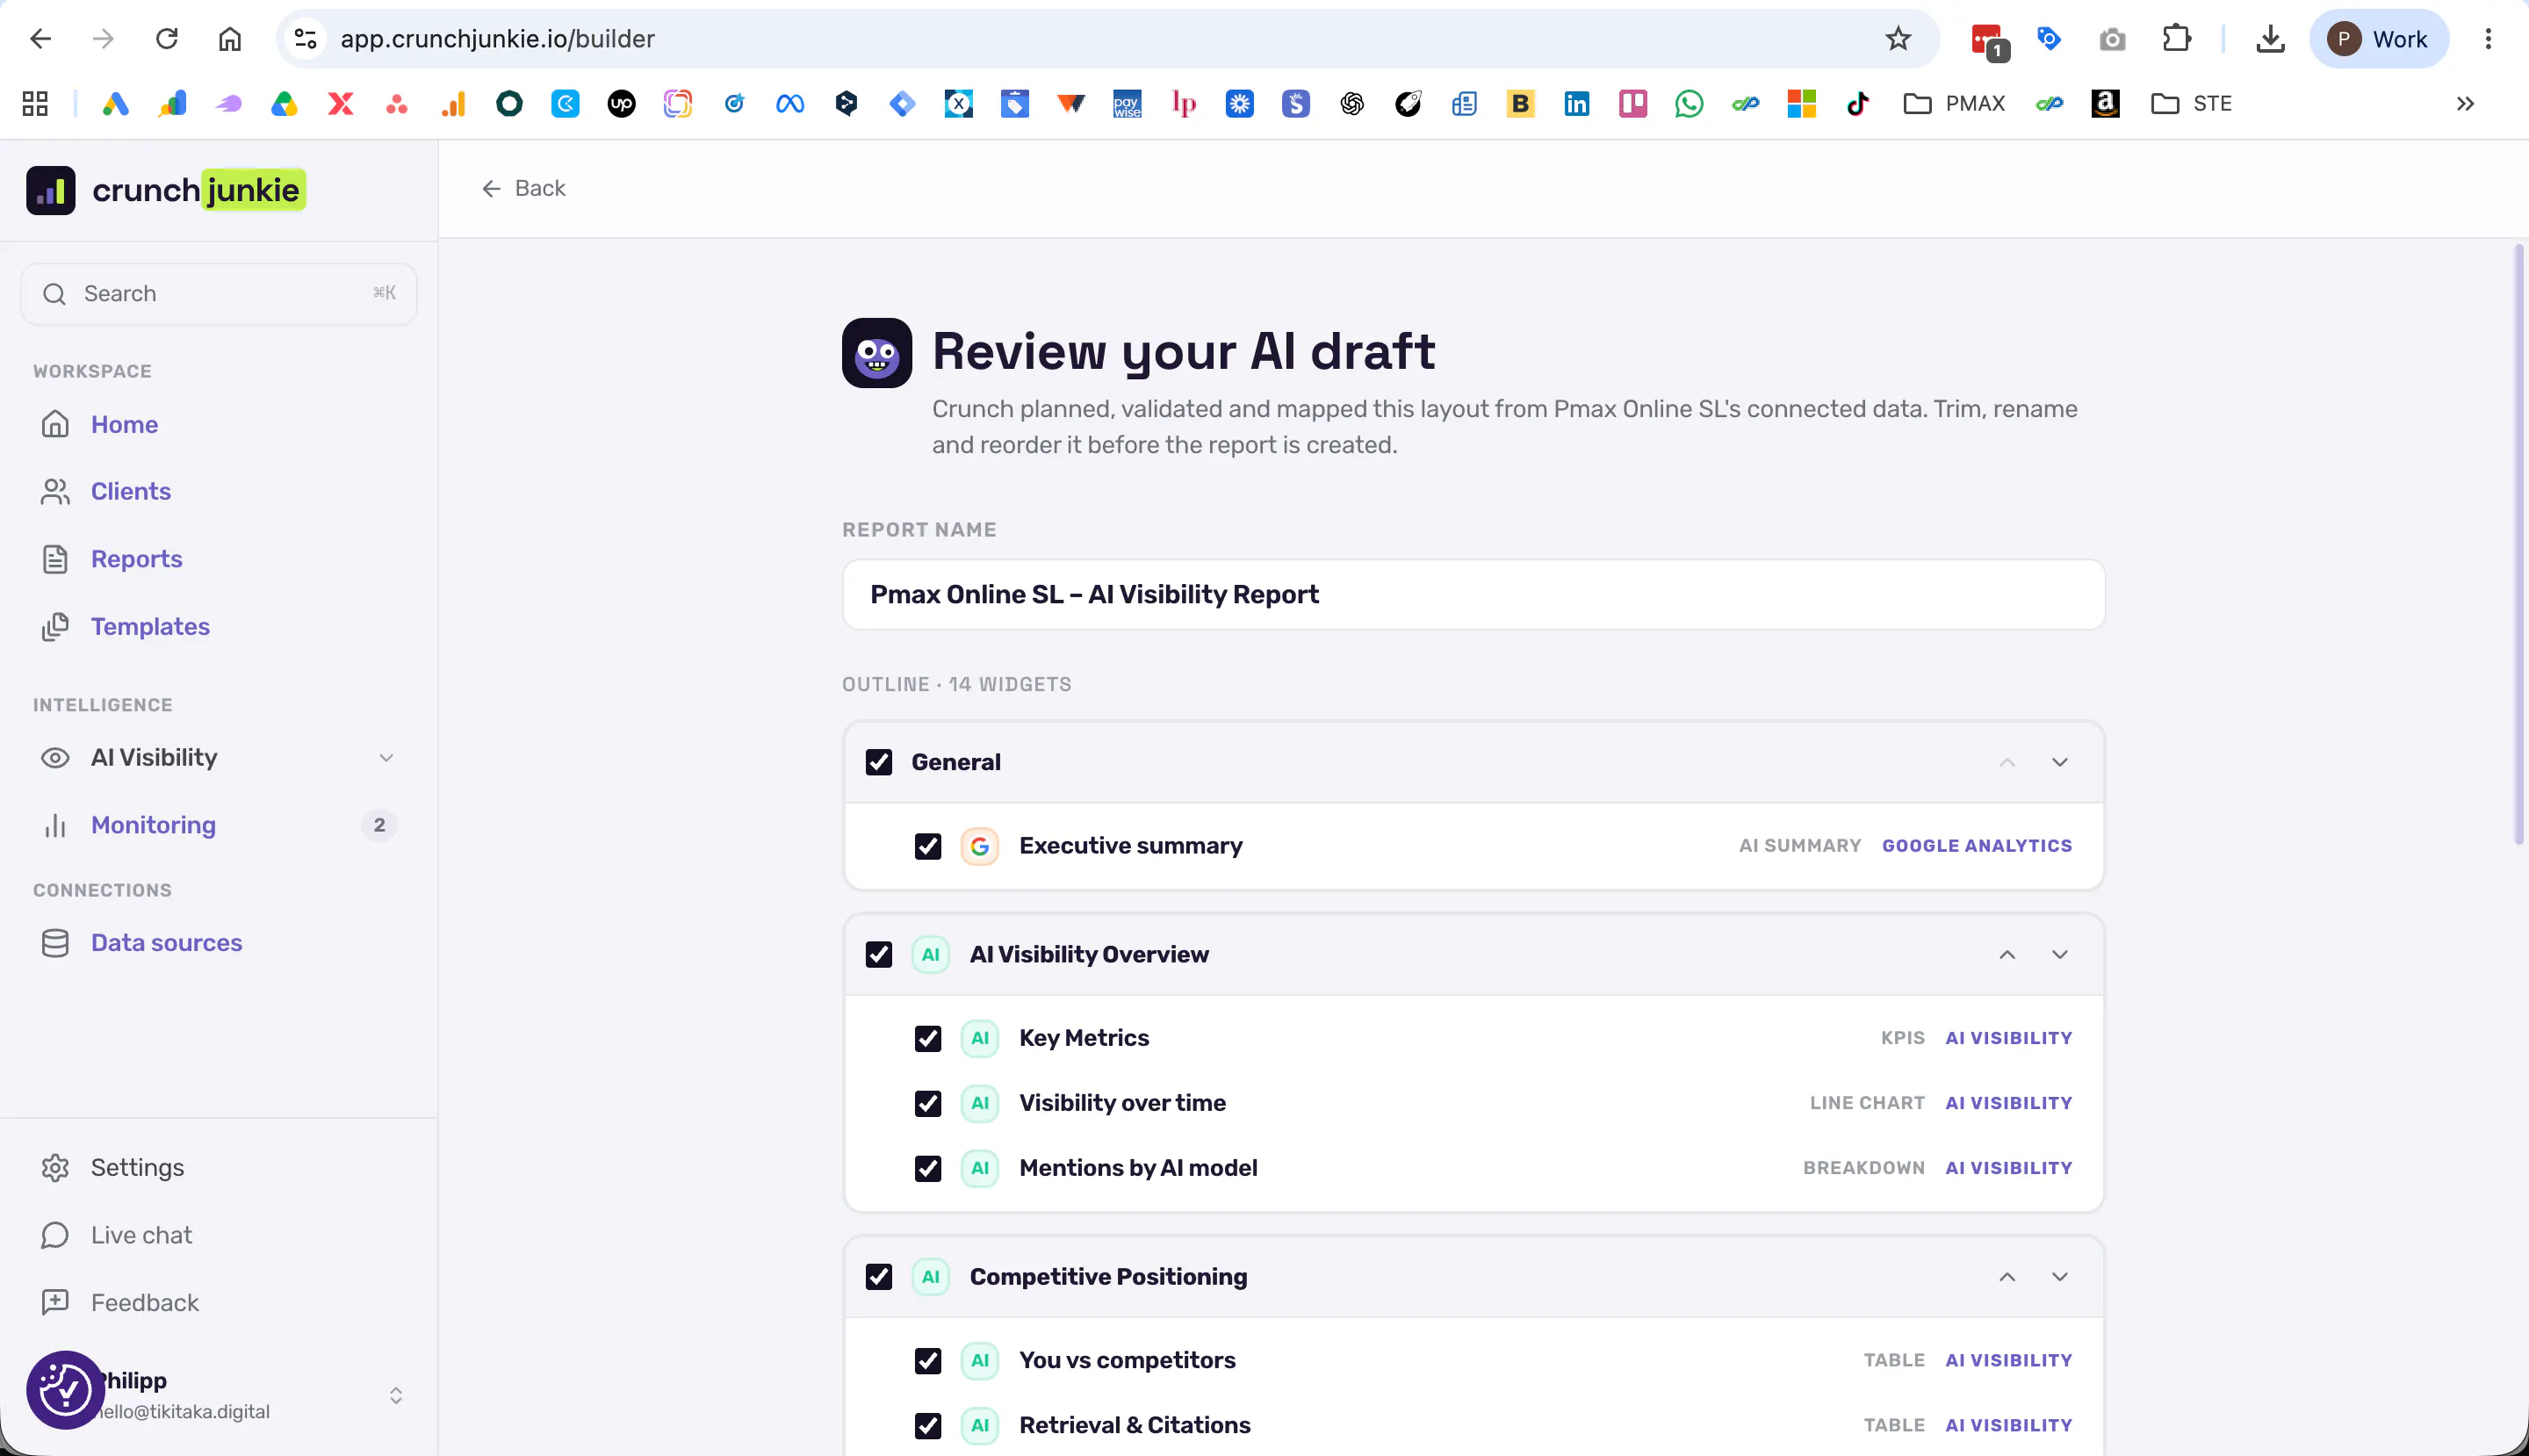Open Templates in the sidebar
Viewport: 2529px width, 1456px height.
150,626
